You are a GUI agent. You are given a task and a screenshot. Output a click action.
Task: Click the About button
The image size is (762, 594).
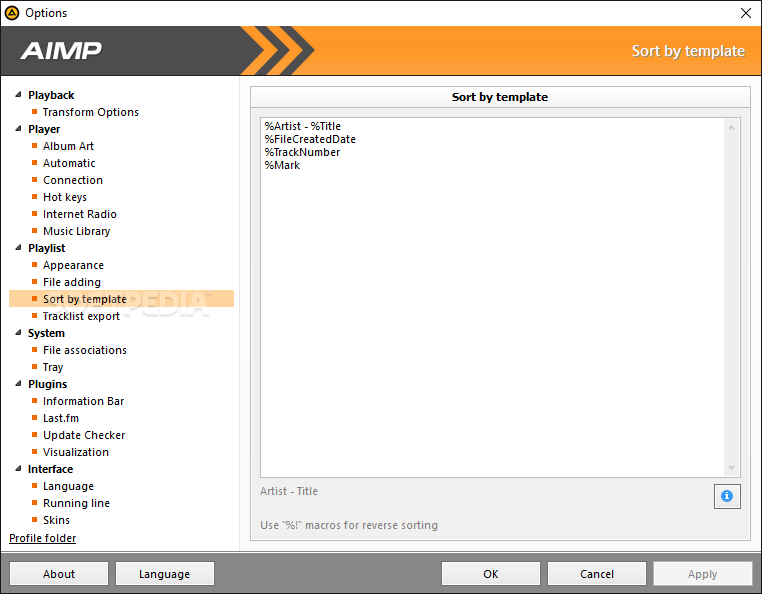click(59, 574)
